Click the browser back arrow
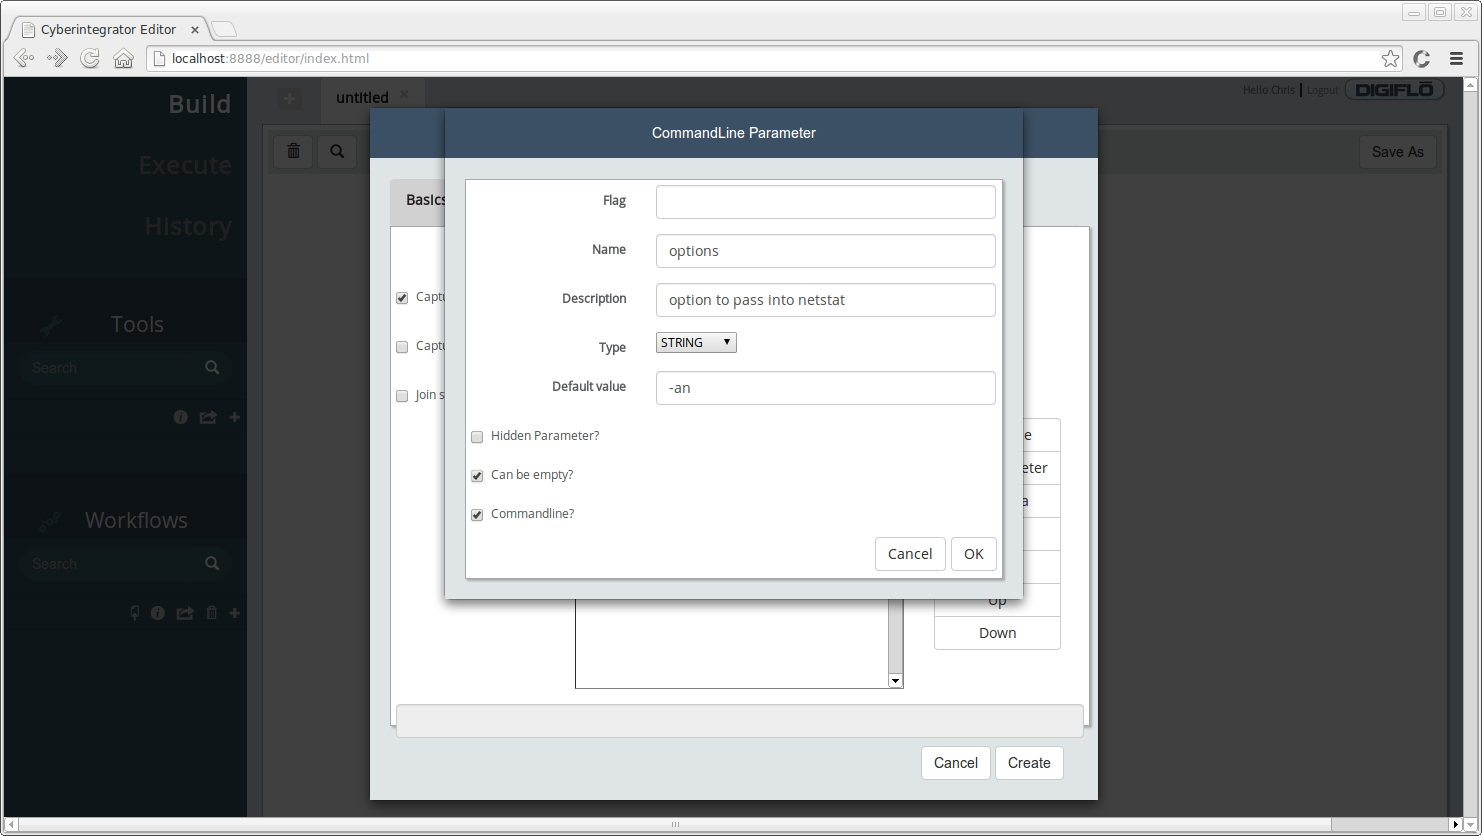Screen dimensions: 1482x836 click(x=24, y=58)
